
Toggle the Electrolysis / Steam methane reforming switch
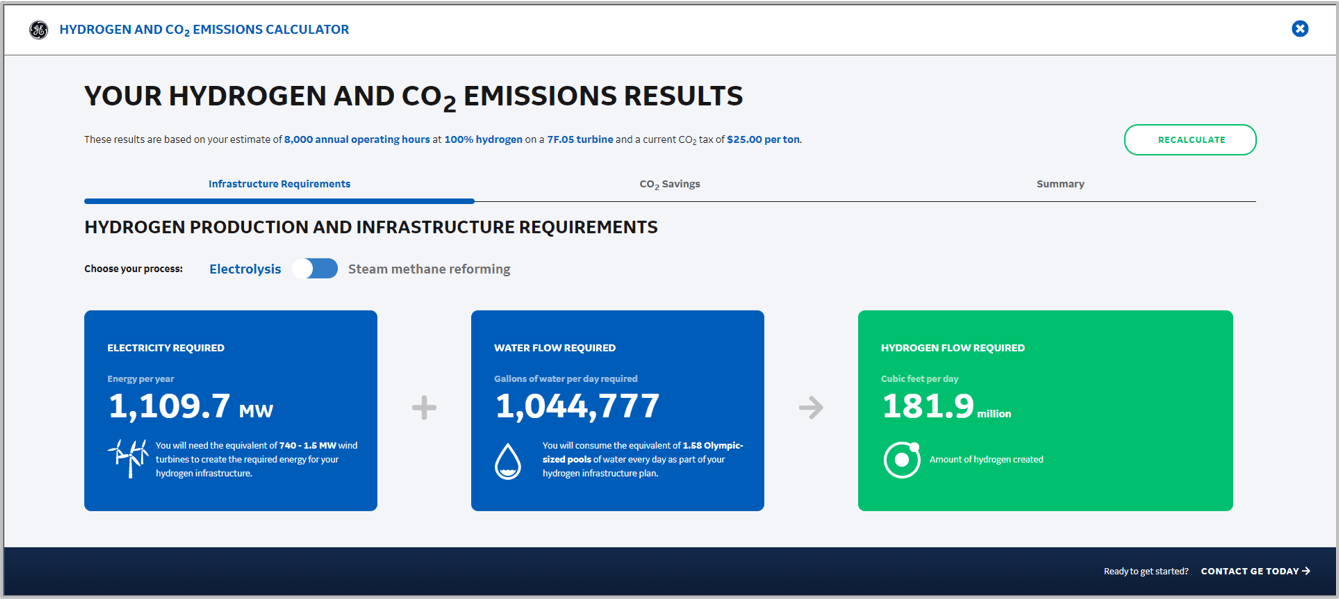click(315, 269)
